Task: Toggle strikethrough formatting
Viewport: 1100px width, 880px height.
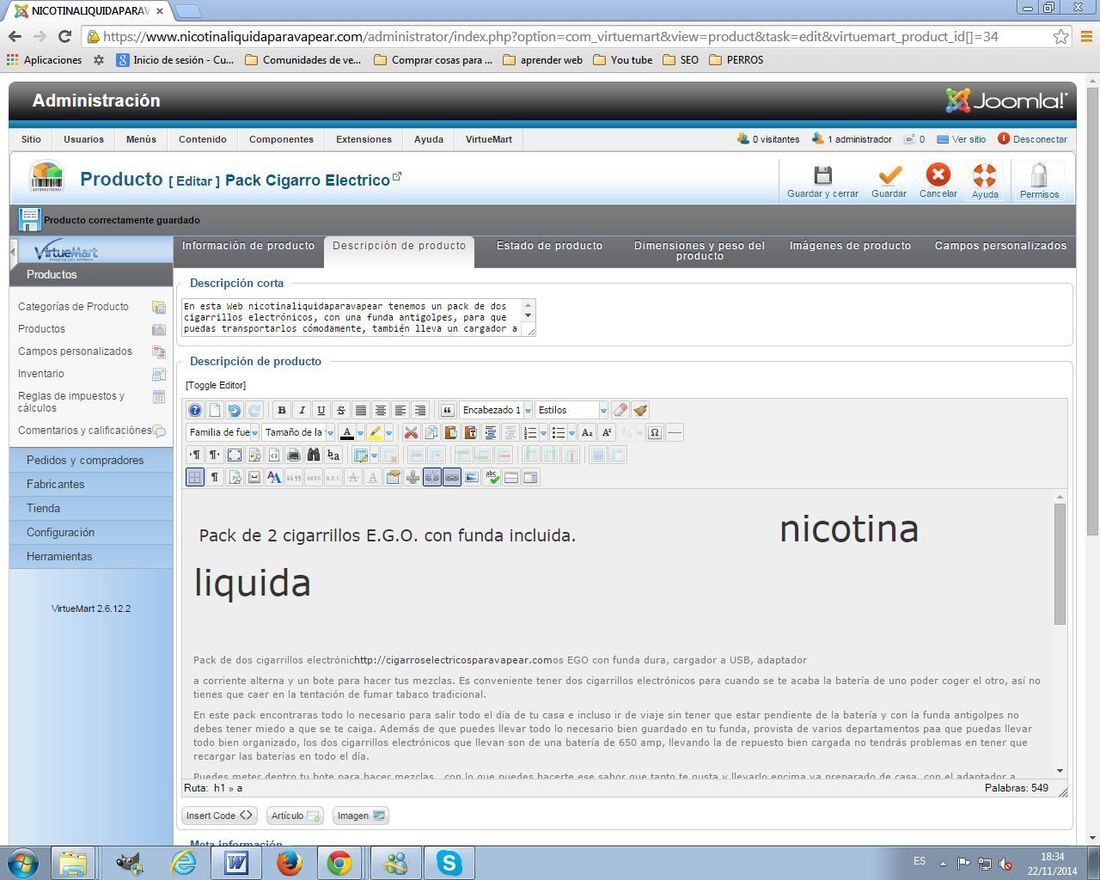Action: 341,410
